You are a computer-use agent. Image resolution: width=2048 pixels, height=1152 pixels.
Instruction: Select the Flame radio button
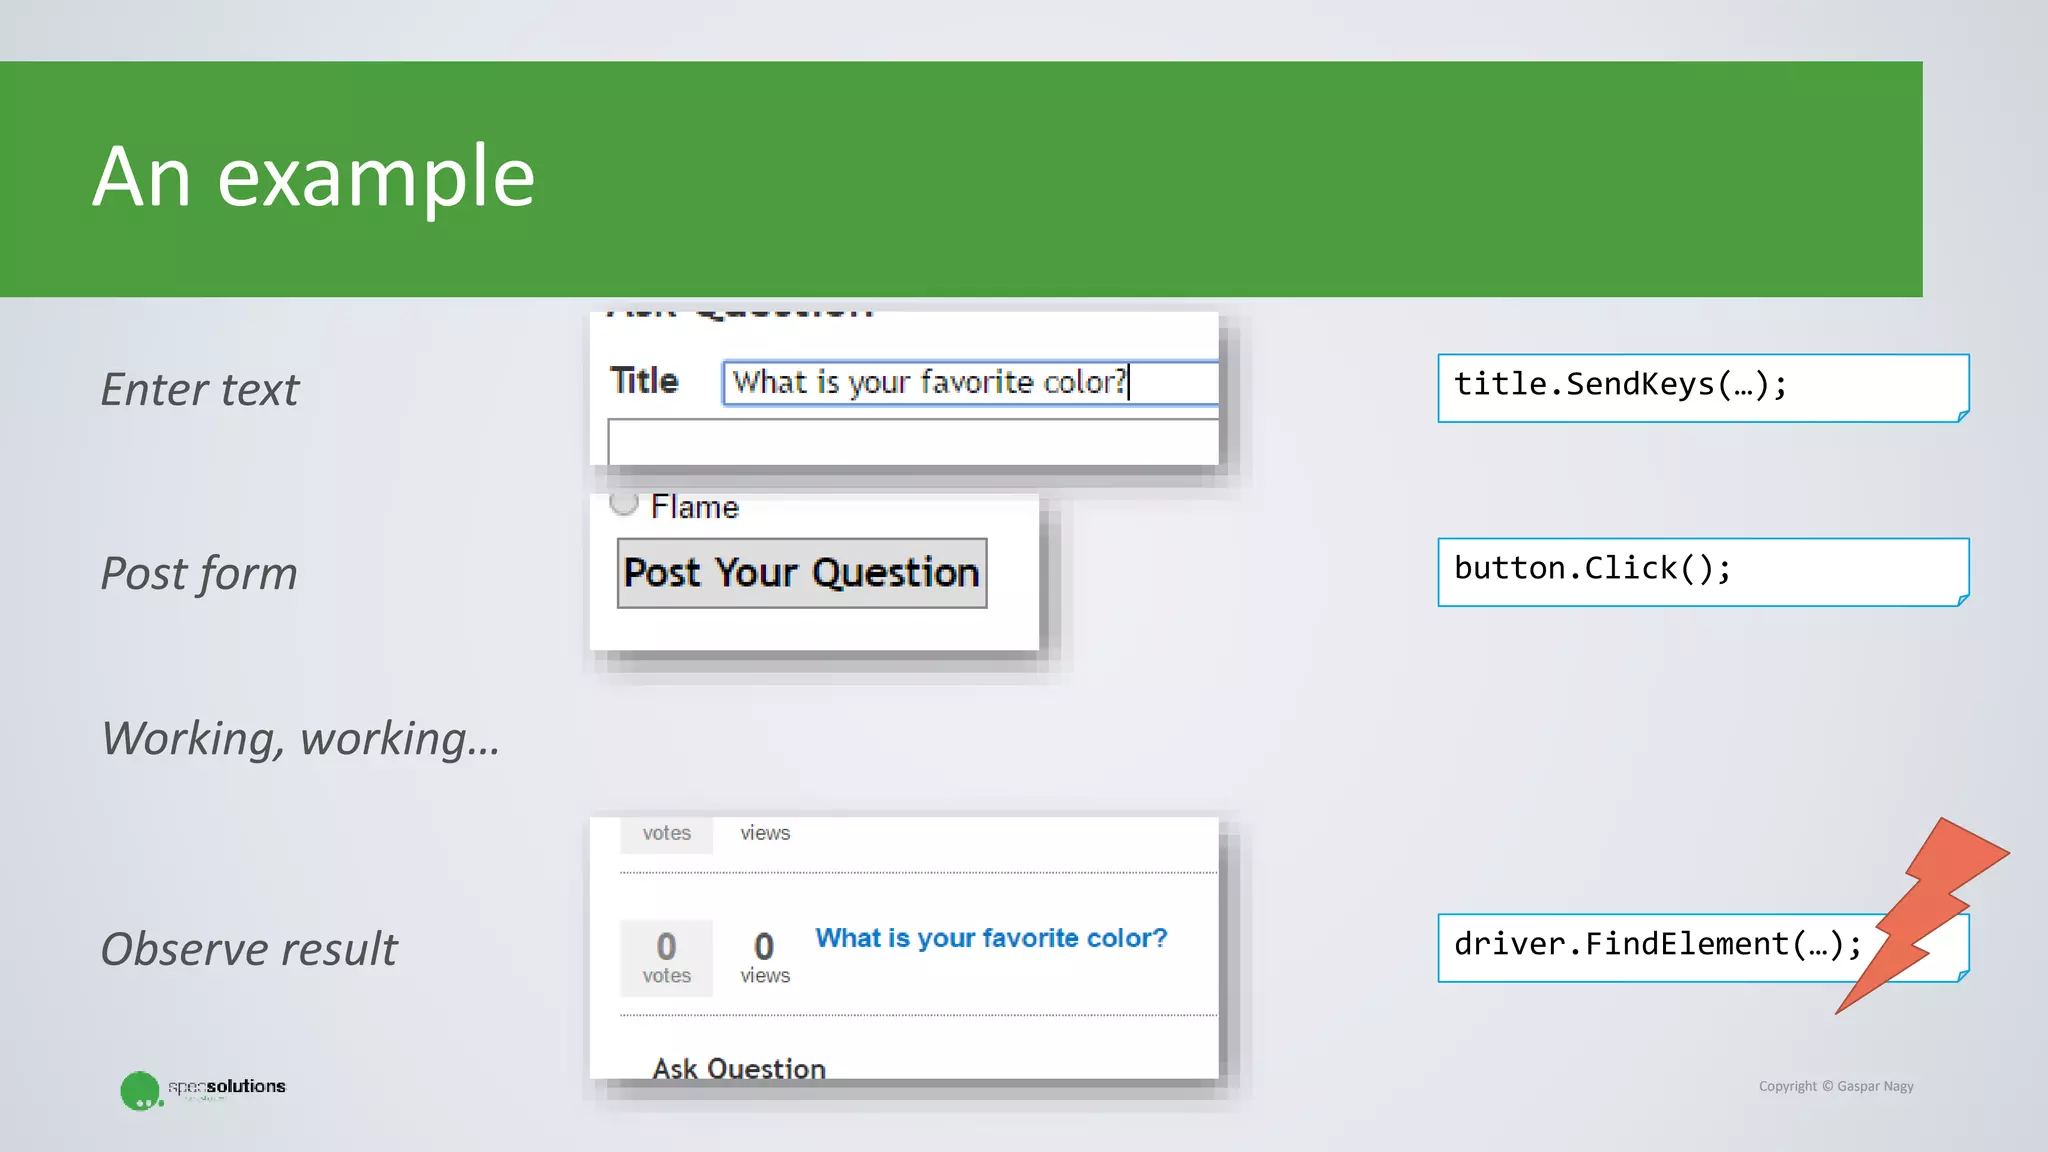pos(624,503)
